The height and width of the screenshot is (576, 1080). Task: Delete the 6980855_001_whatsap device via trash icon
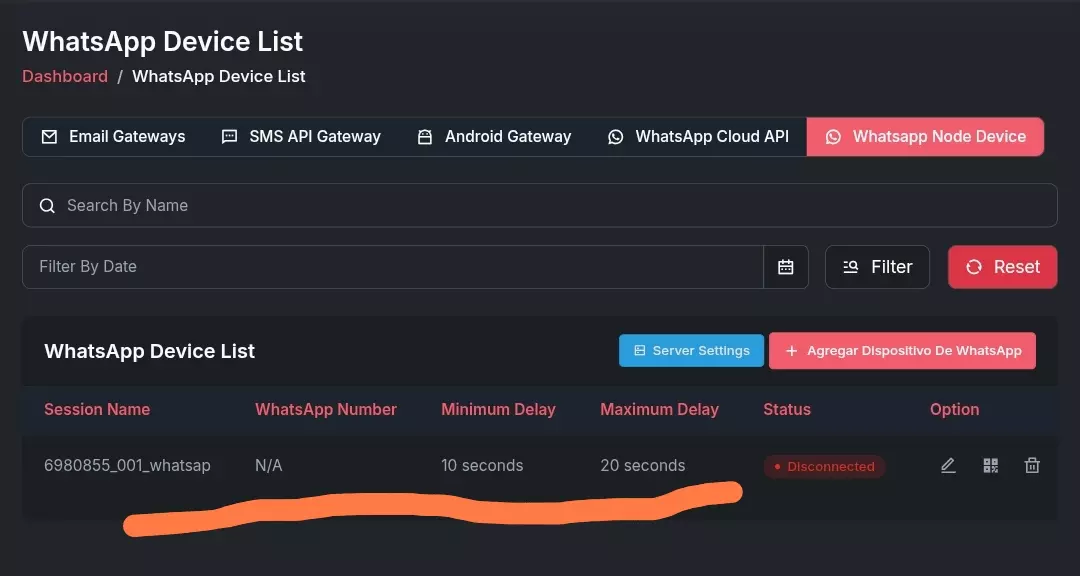[1032, 466]
